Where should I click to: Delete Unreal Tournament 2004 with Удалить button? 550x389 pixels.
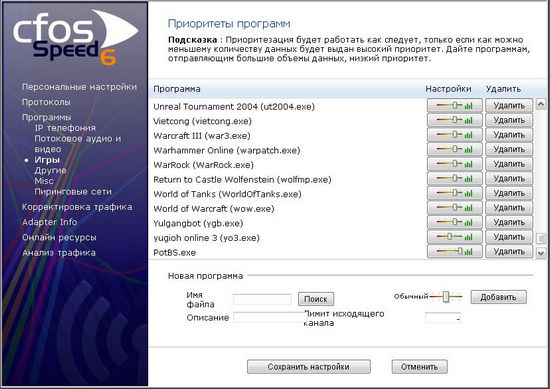coord(509,105)
